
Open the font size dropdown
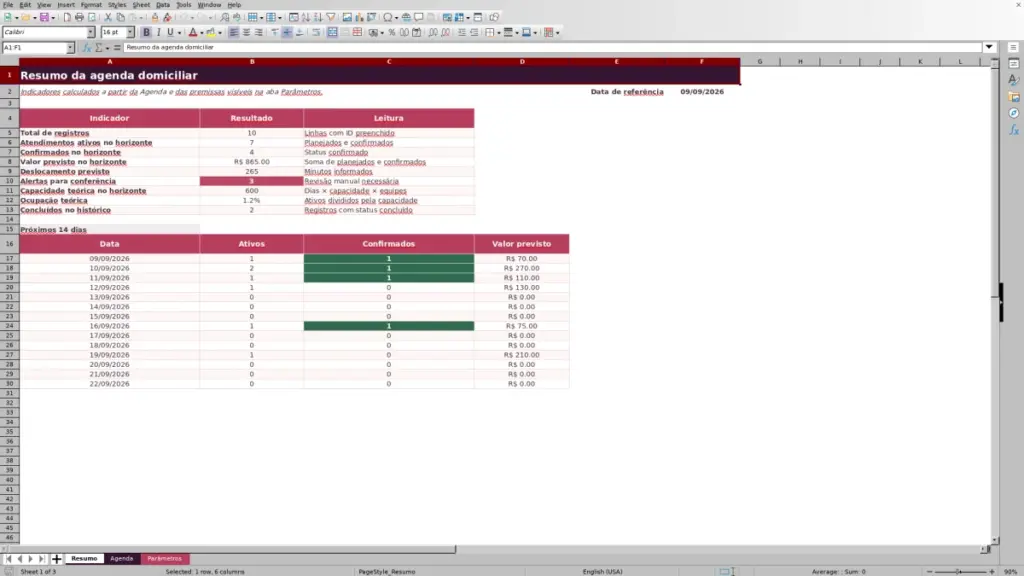(130, 33)
